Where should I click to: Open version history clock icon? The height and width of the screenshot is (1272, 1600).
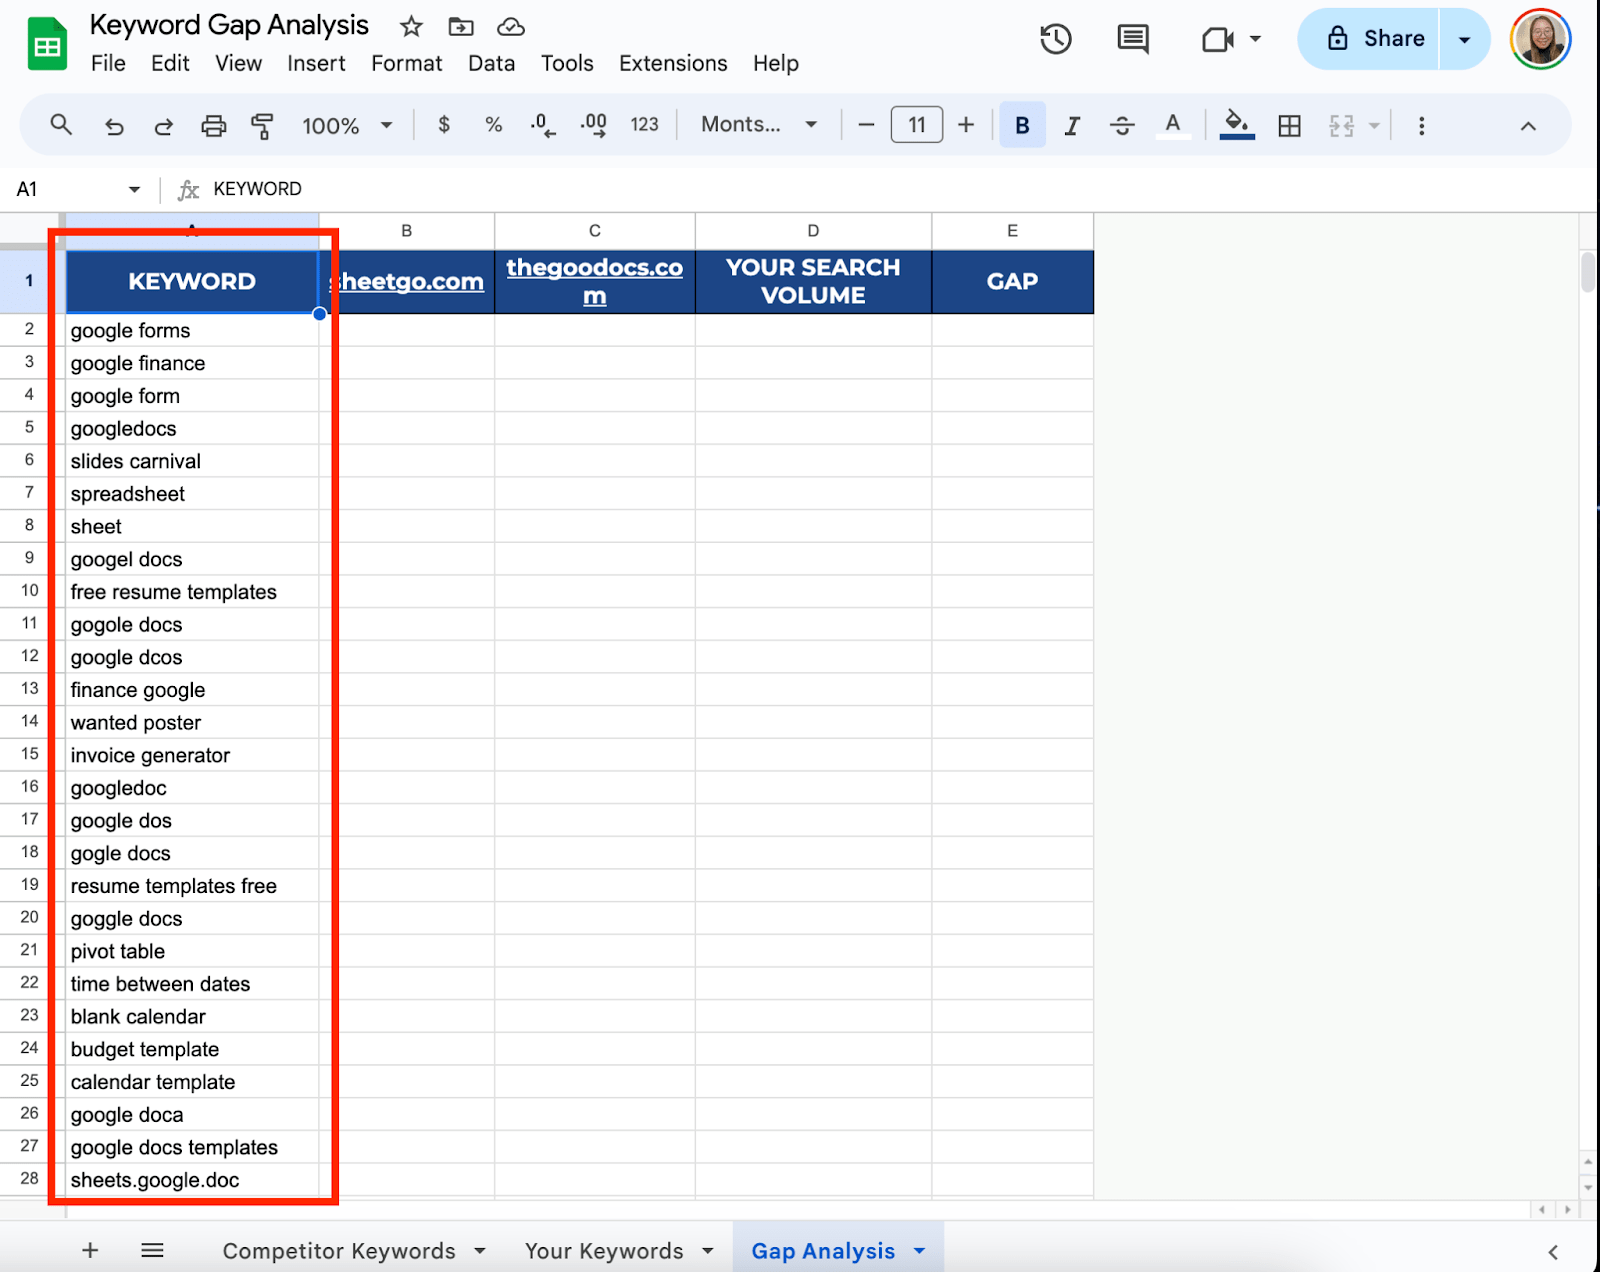tap(1055, 39)
